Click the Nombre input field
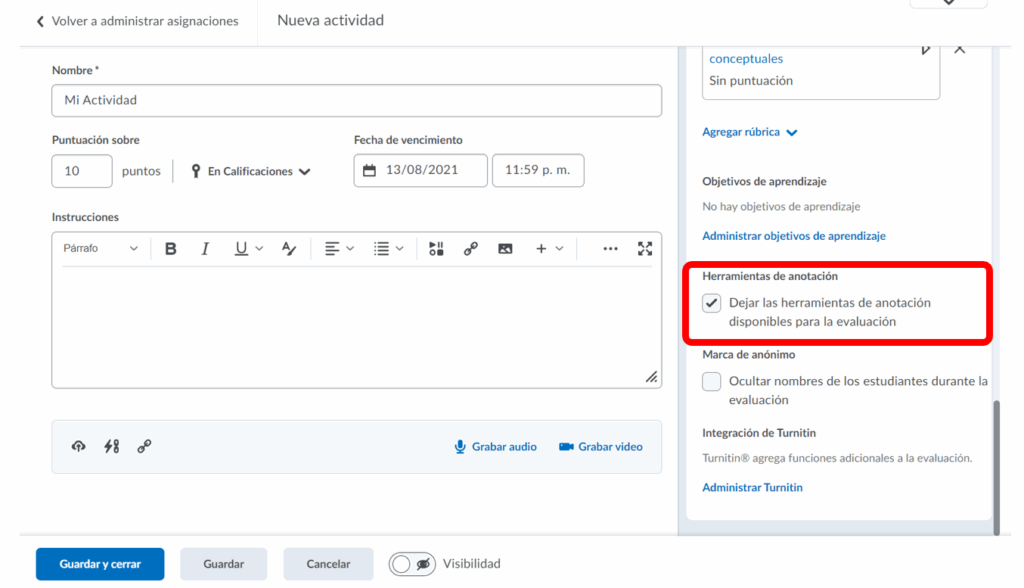 tap(356, 100)
